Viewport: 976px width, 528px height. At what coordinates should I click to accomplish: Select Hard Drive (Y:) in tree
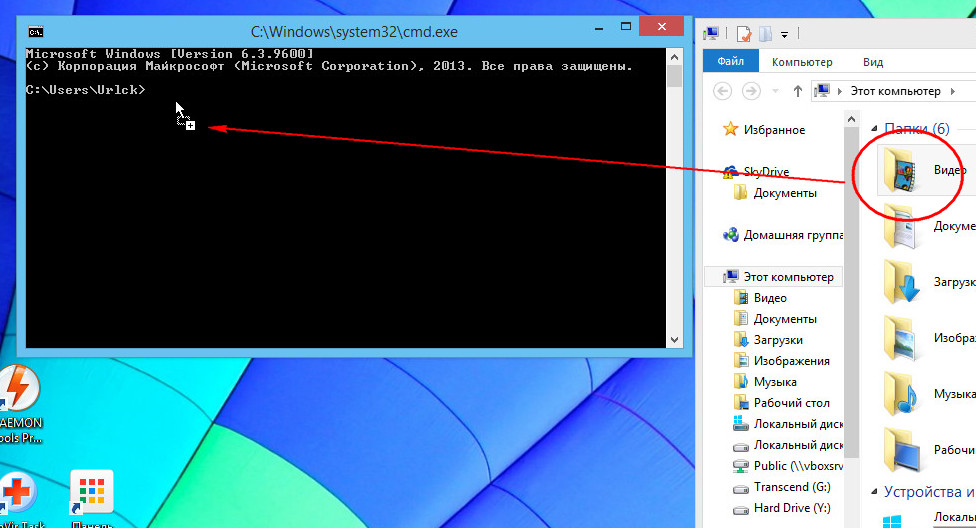coord(792,508)
